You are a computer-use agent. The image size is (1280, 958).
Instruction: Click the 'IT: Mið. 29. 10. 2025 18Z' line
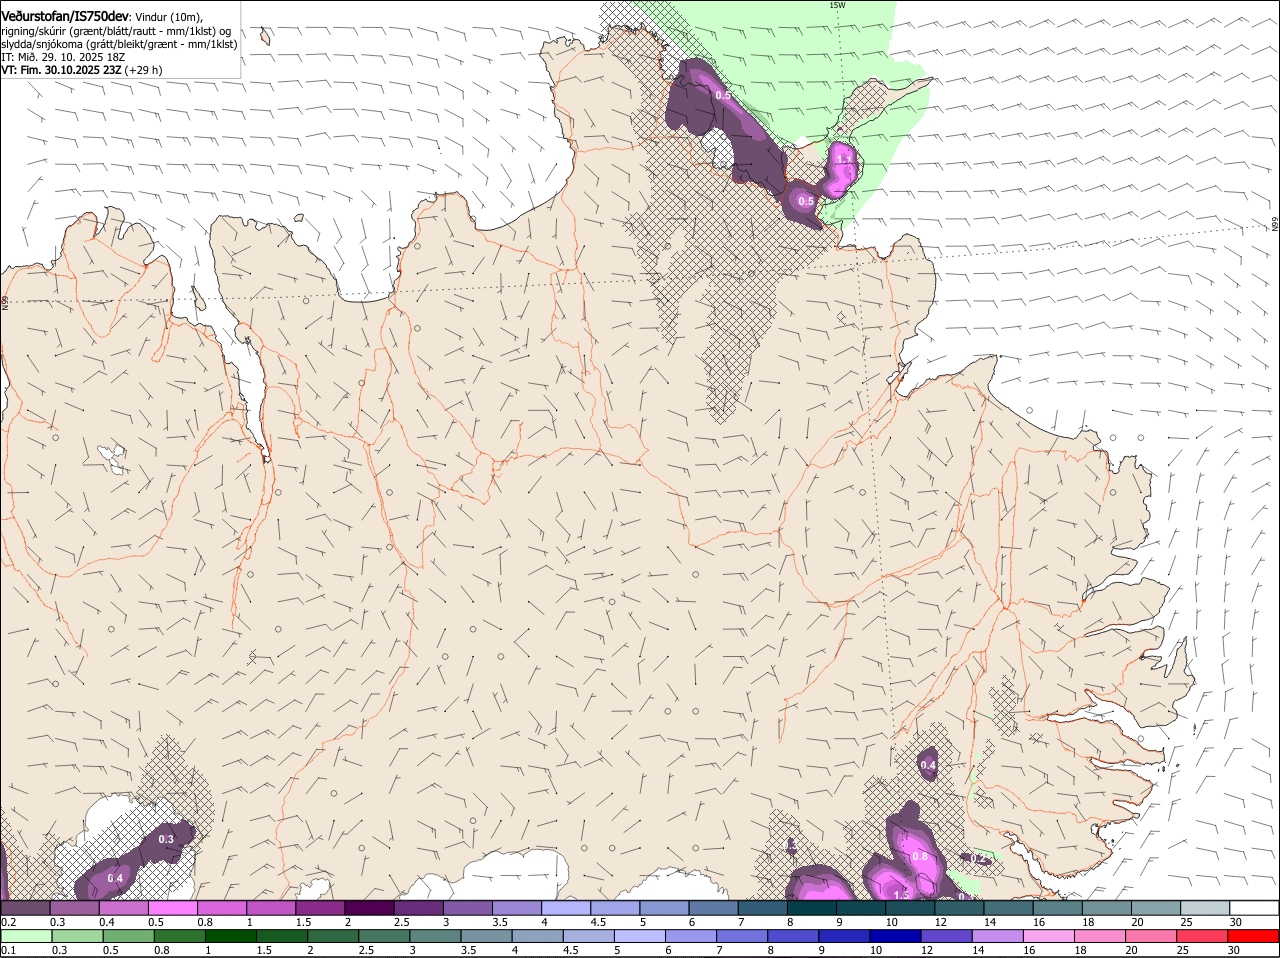(x=63, y=57)
